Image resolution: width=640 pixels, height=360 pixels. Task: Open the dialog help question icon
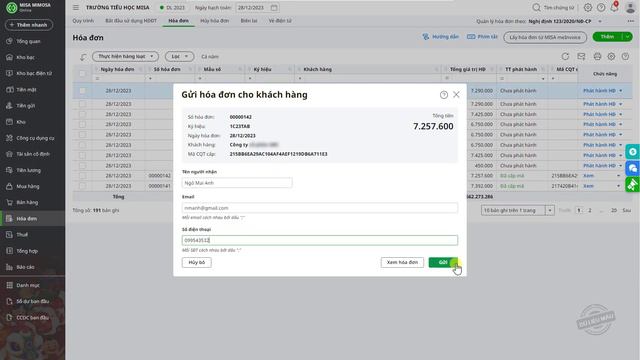pyautogui.click(x=444, y=95)
